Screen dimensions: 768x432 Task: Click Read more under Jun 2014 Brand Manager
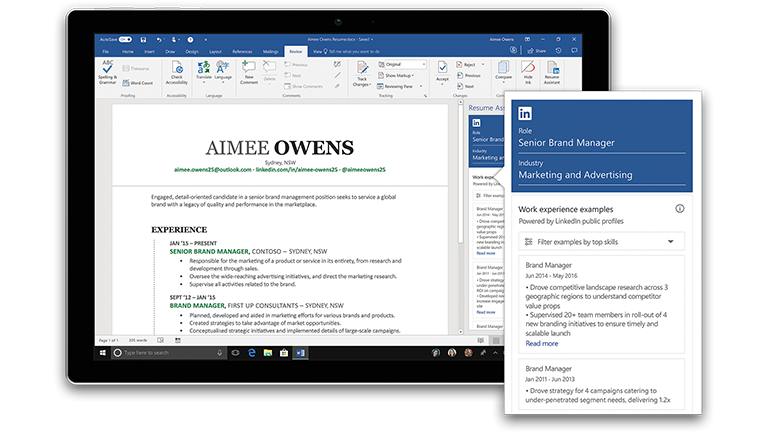coord(541,343)
